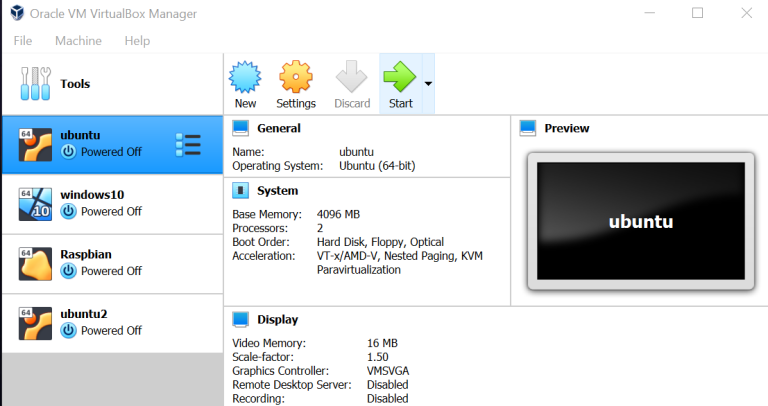This screenshot has width=768, height=406.
Task: Expand the Start button dropdown arrow
Action: point(428,84)
